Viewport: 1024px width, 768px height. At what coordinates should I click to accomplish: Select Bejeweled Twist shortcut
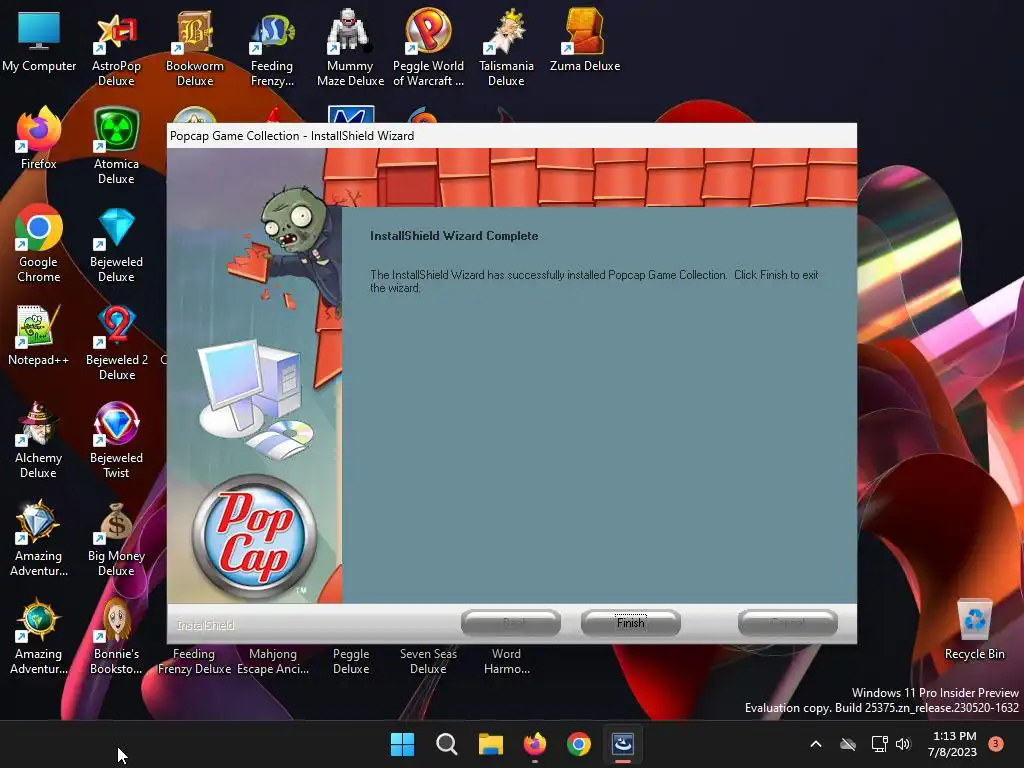tap(116, 441)
